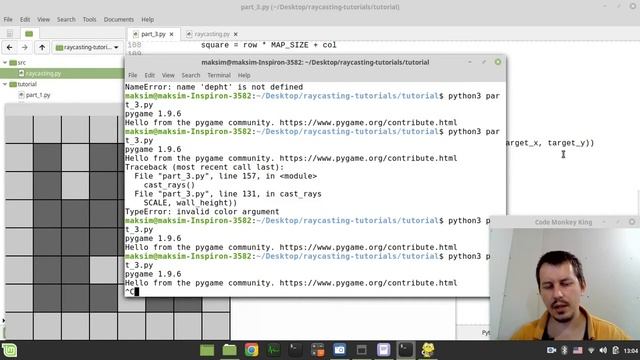Viewport: 640px width, 360px height.
Task: Click the Traceback (most recent call last) line
Action: pos(204,167)
